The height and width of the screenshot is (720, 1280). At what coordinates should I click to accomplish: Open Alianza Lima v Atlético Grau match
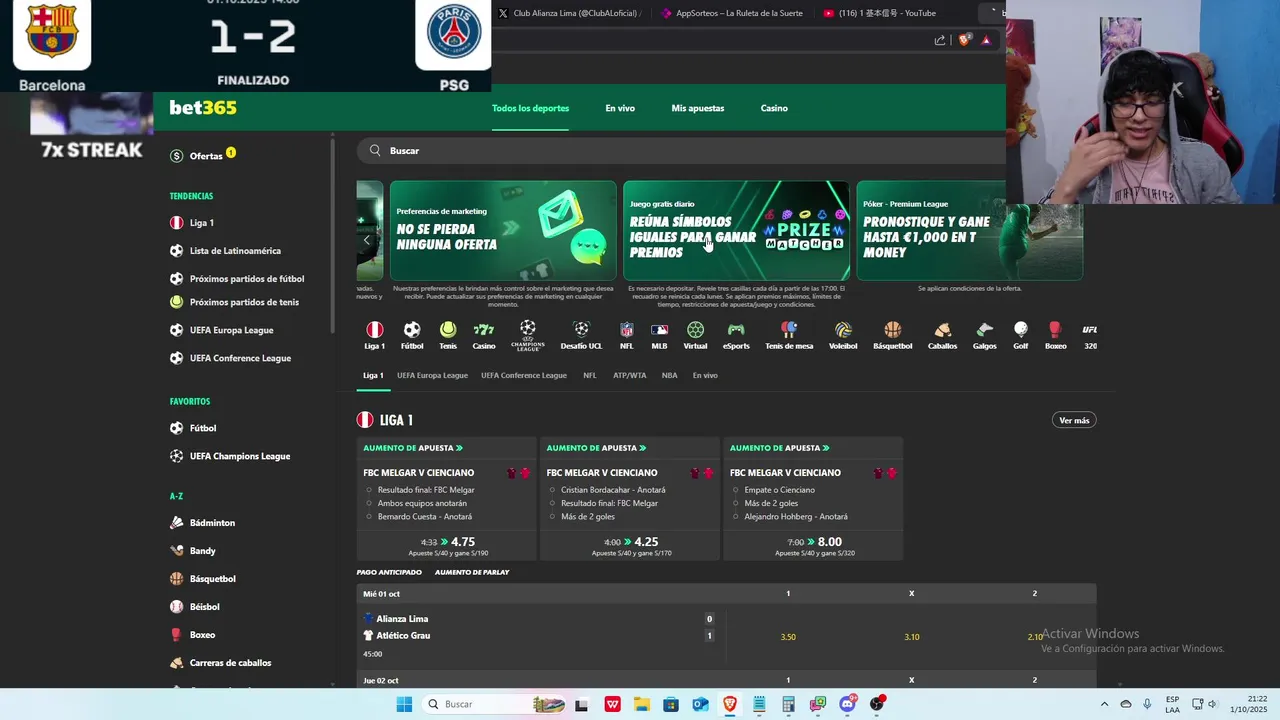(x=540, y=636)
